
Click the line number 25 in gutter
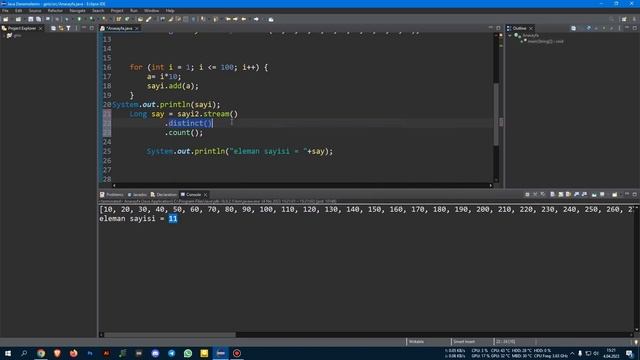click(x=107, y=151)
